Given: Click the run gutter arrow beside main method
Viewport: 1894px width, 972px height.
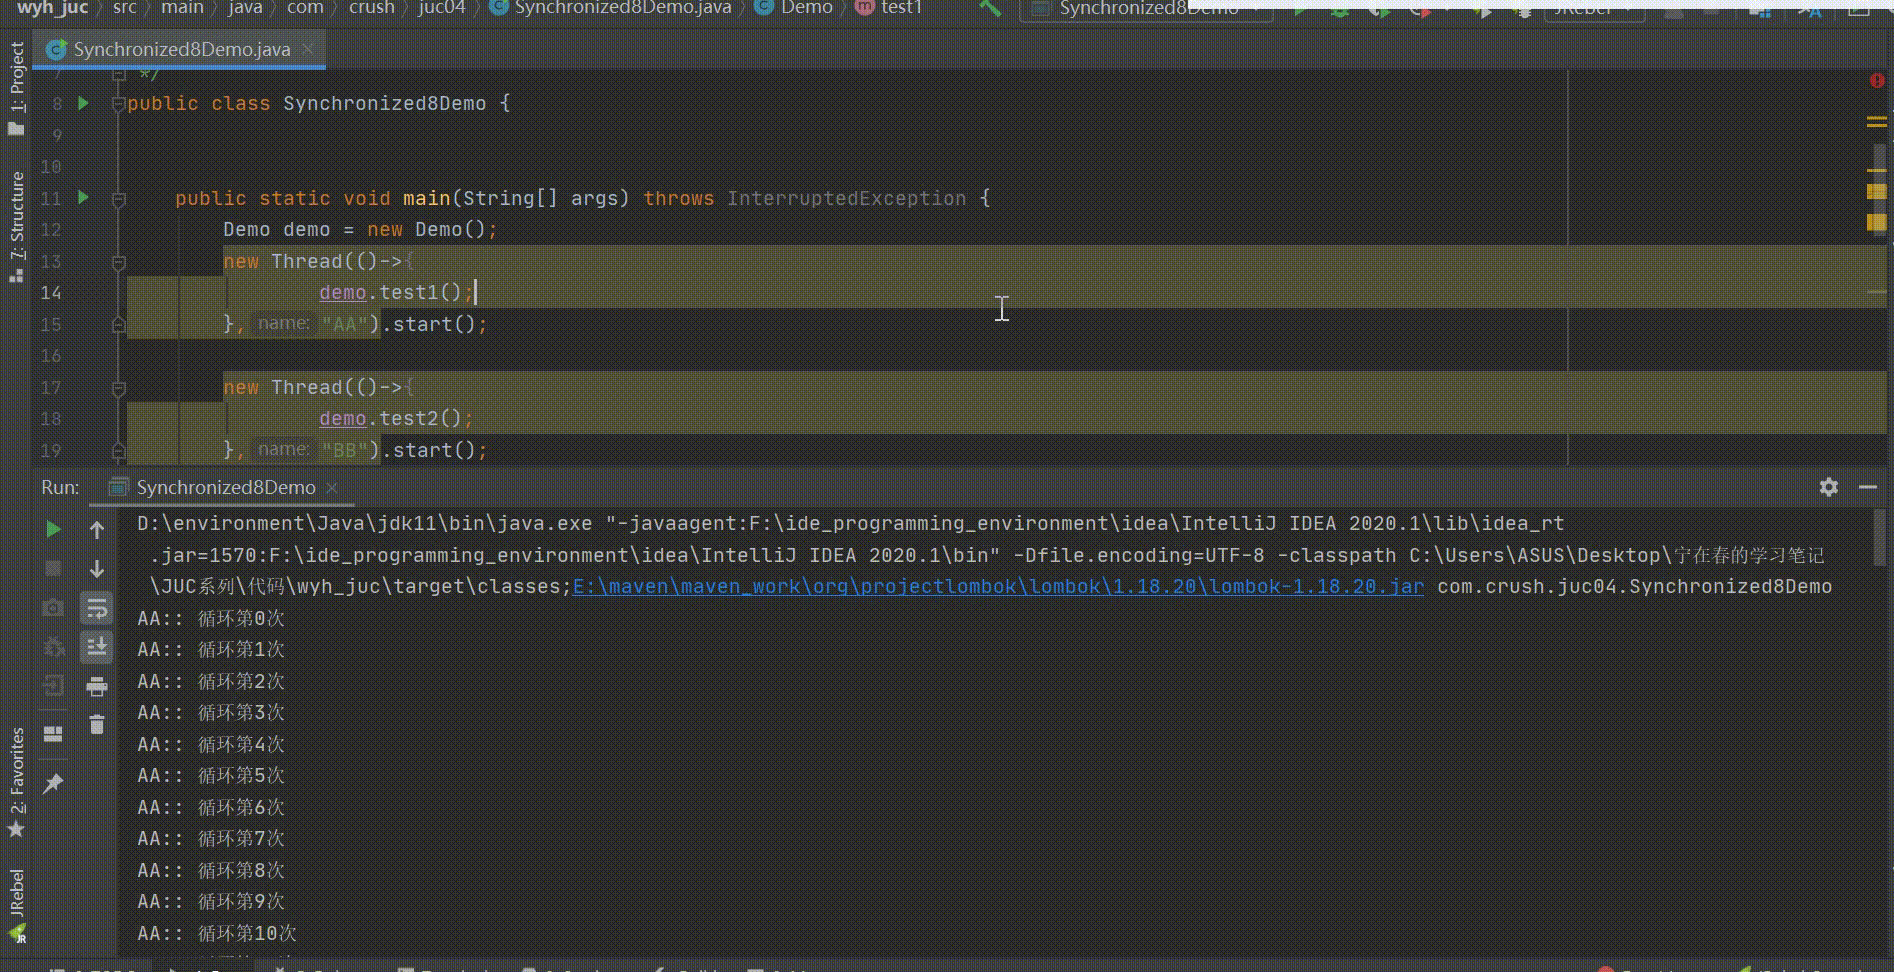Looking at the screenshot, I should 84,198.
